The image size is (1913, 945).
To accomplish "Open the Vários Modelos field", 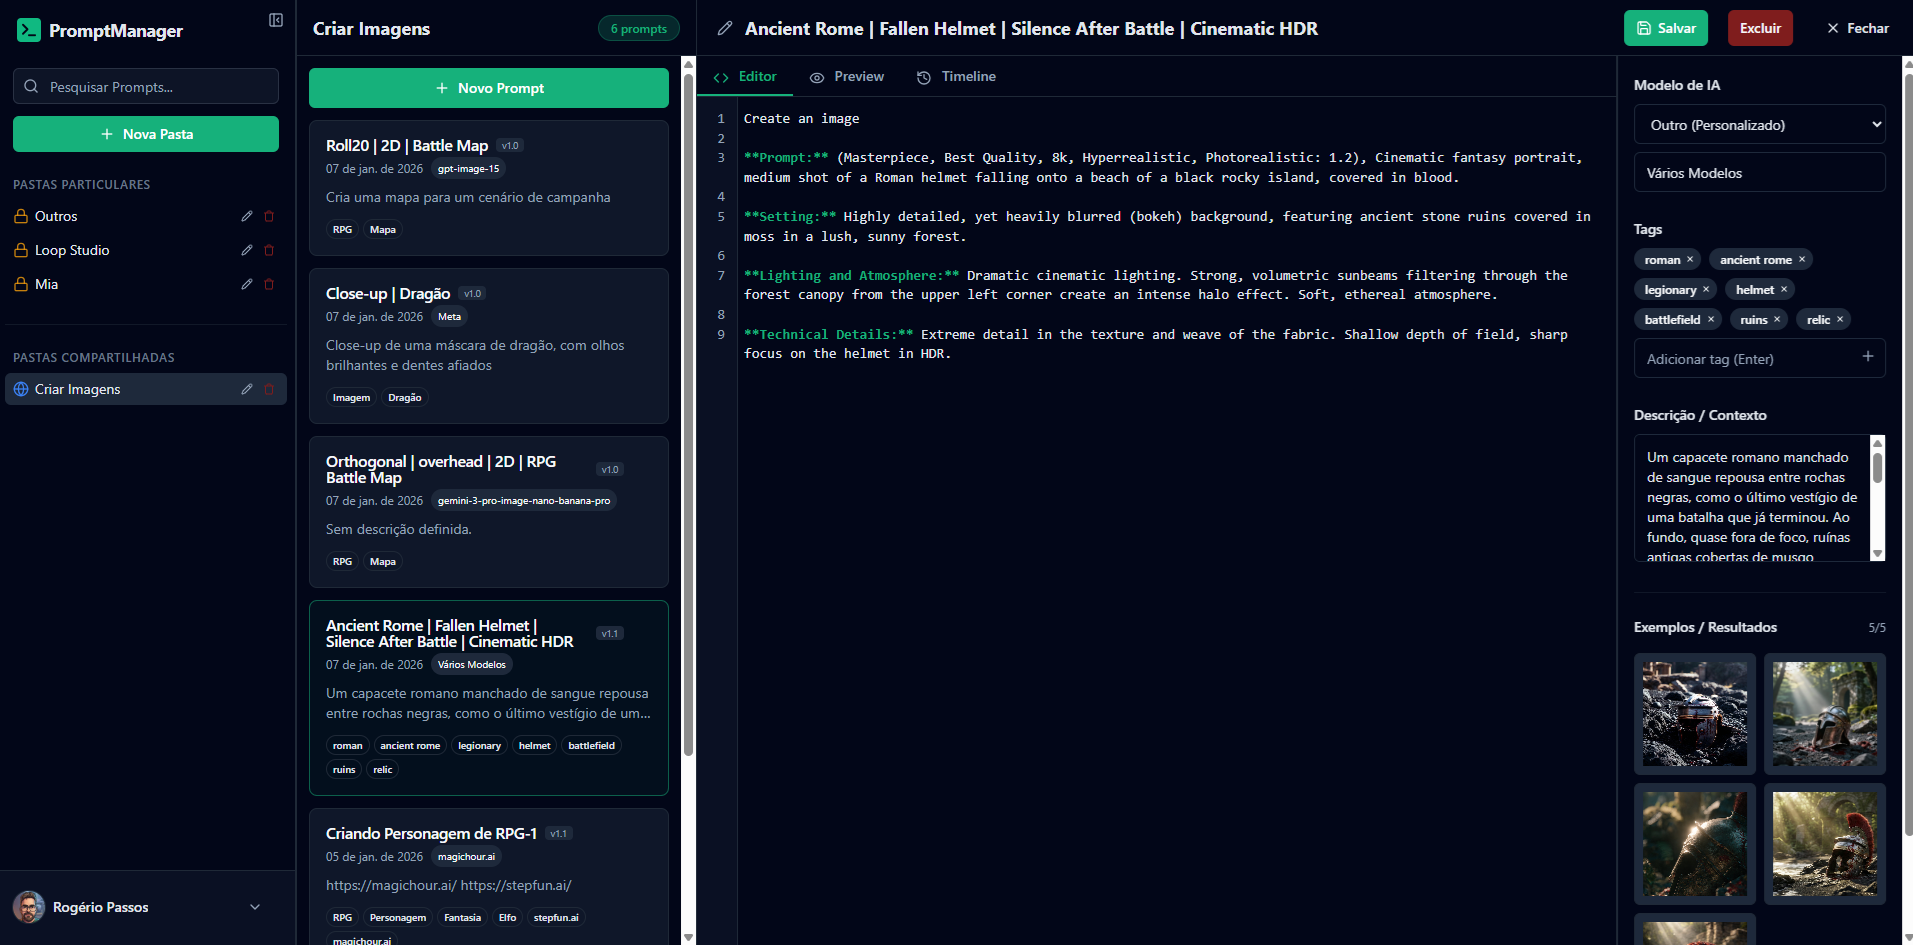I will click(x=1758, y=172).
